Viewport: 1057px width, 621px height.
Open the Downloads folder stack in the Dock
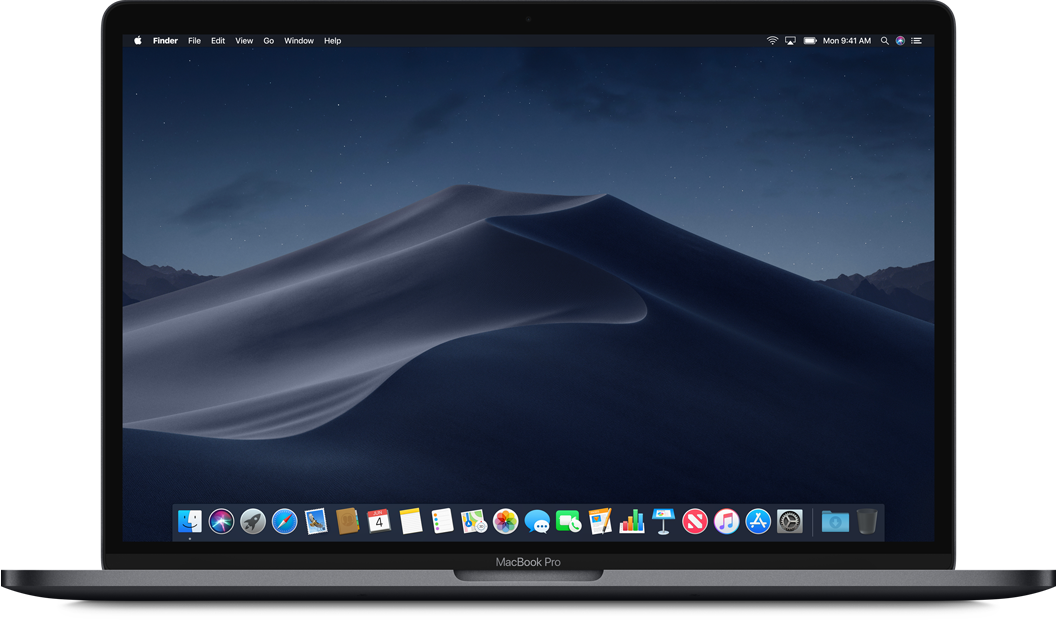pyautogui.click(x=835, y=521)
